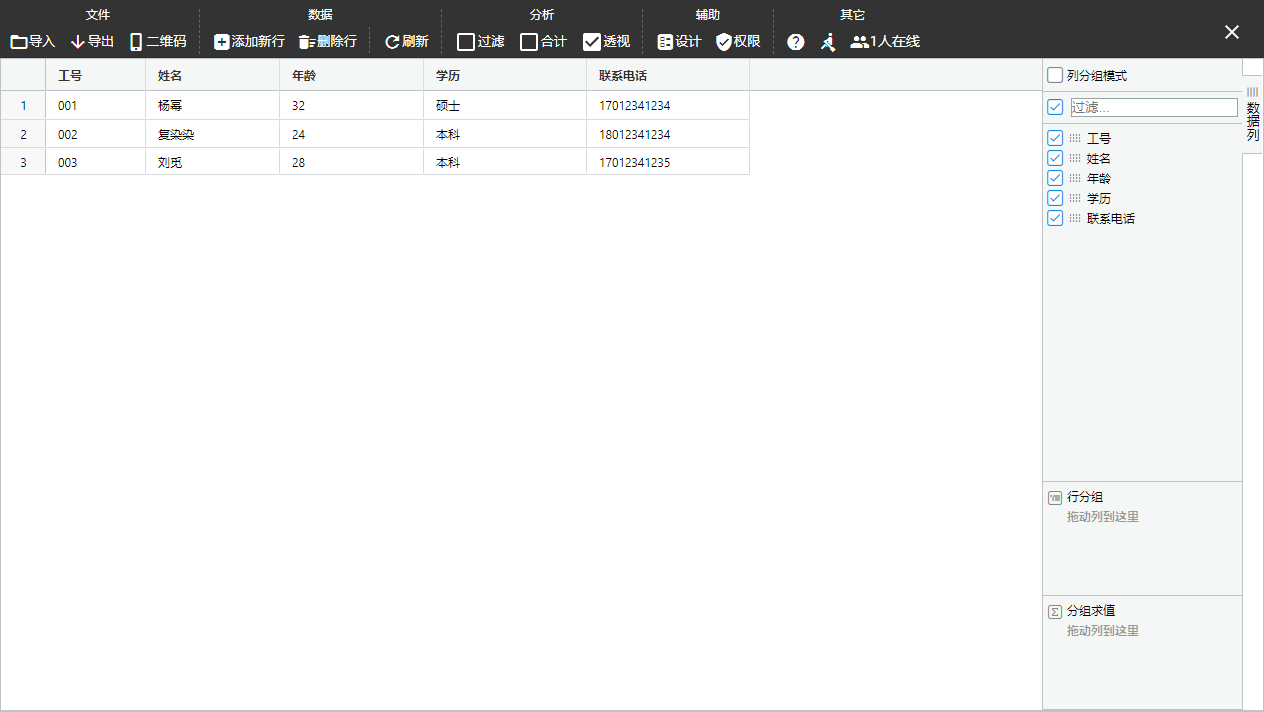Click the 导出 export arrow icon
Viewport: 1264px width, 712px height.
[78, 42]
